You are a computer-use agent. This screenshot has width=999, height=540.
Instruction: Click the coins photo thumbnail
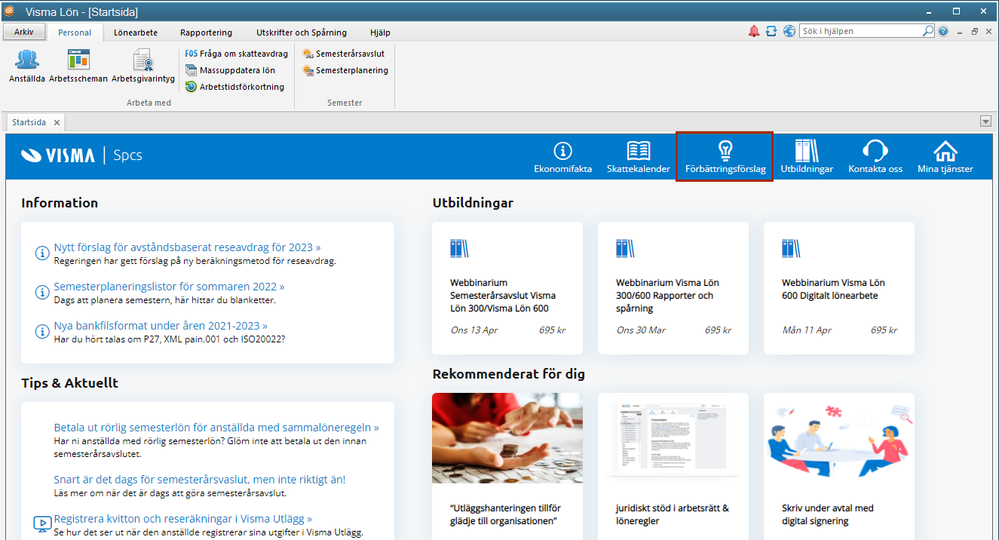click(x=507, y=438)
